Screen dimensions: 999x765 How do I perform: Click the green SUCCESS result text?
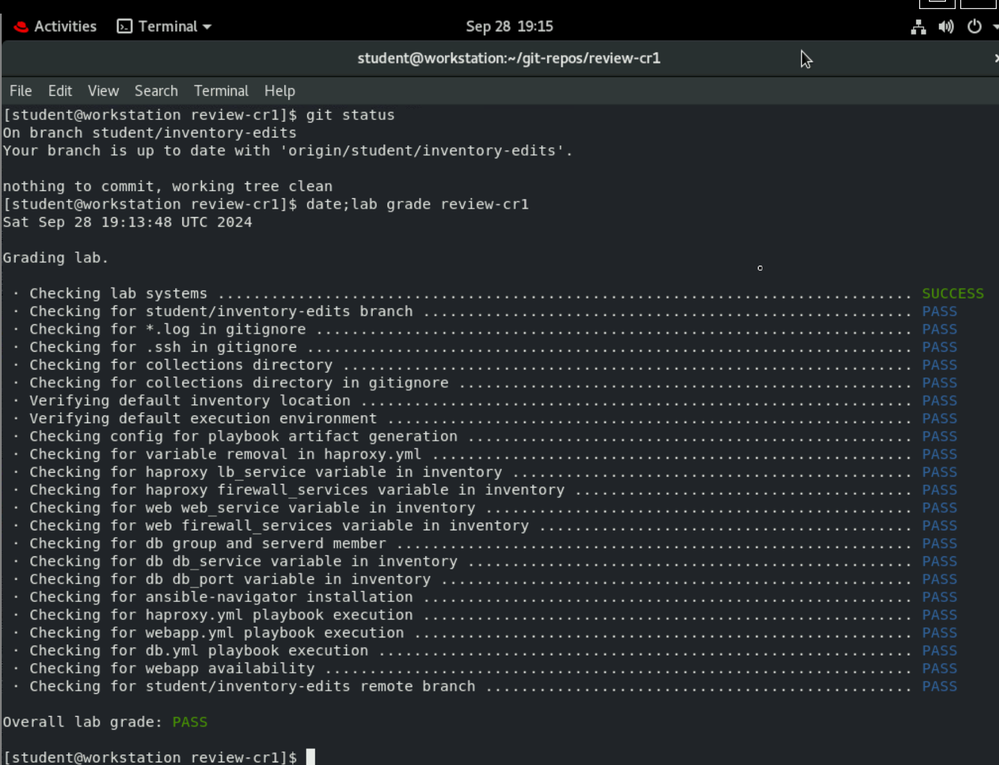[x=952, y=294]
